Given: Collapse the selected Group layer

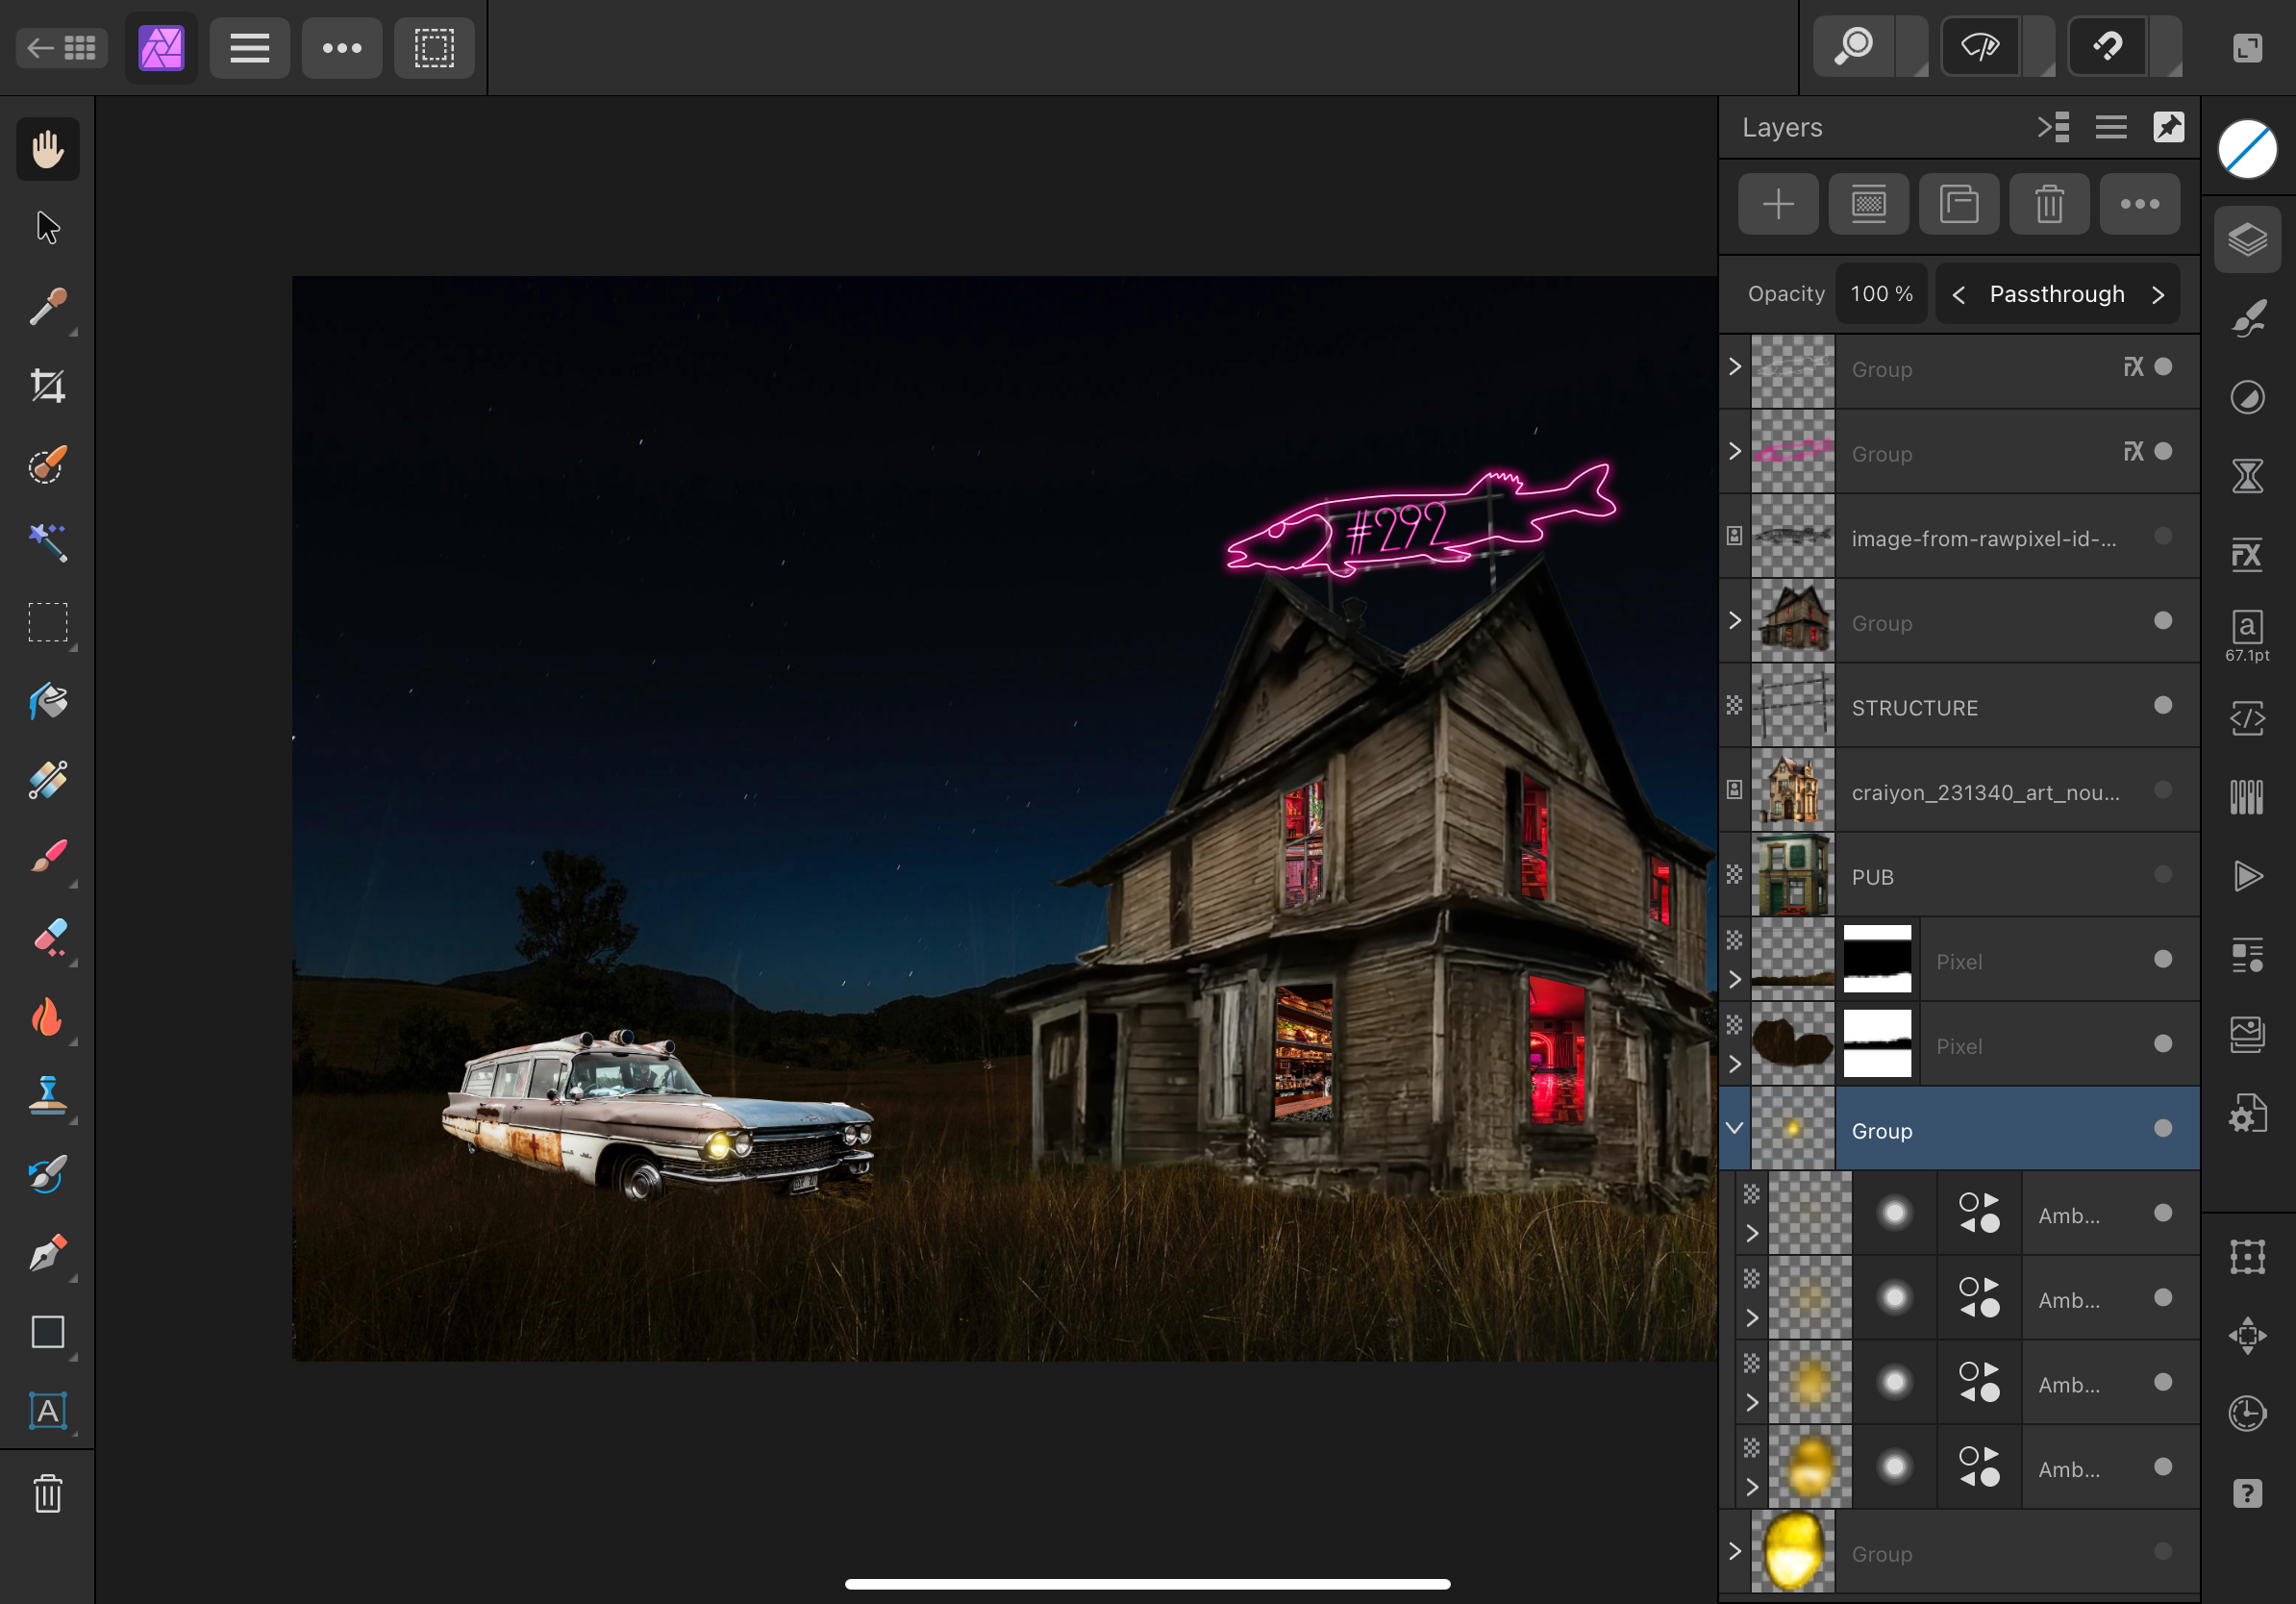Looking at the screenshot, I should (x=1735, y=1129).
